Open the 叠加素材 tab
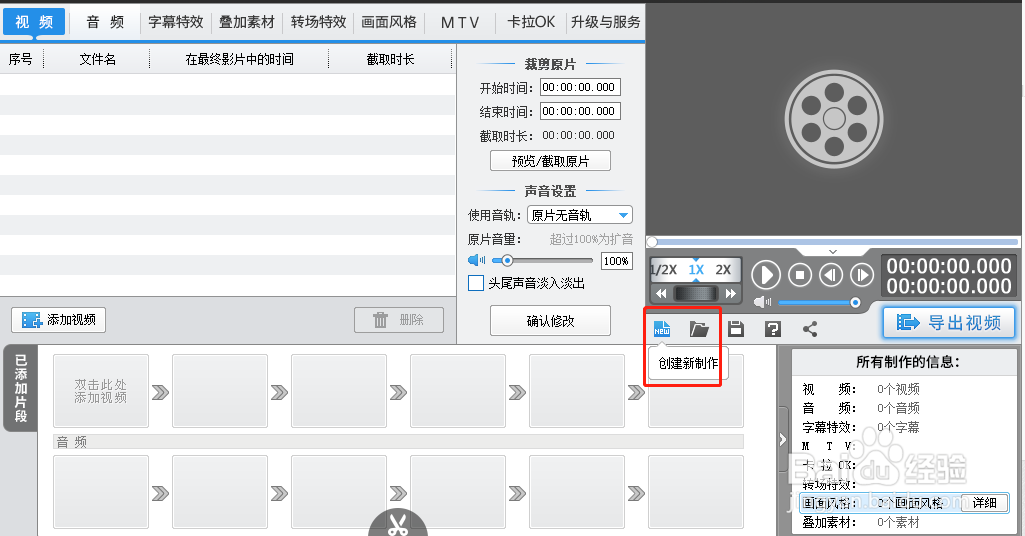Image resolution: width=1025 pixels, height=536 pixels. pos(246,22)
